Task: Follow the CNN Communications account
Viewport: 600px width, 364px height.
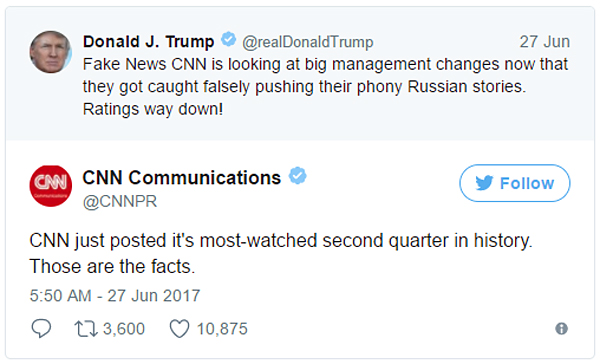Action: (515, 183)
